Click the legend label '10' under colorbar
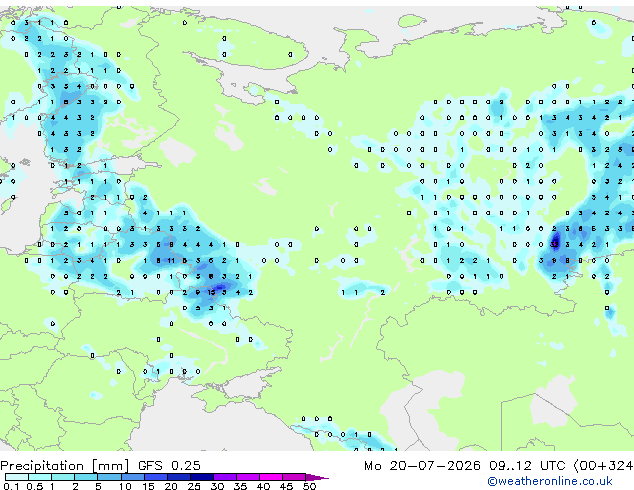The width and height of the screenshot is (634, 490). pyautogui.click(x=125, y=486)
